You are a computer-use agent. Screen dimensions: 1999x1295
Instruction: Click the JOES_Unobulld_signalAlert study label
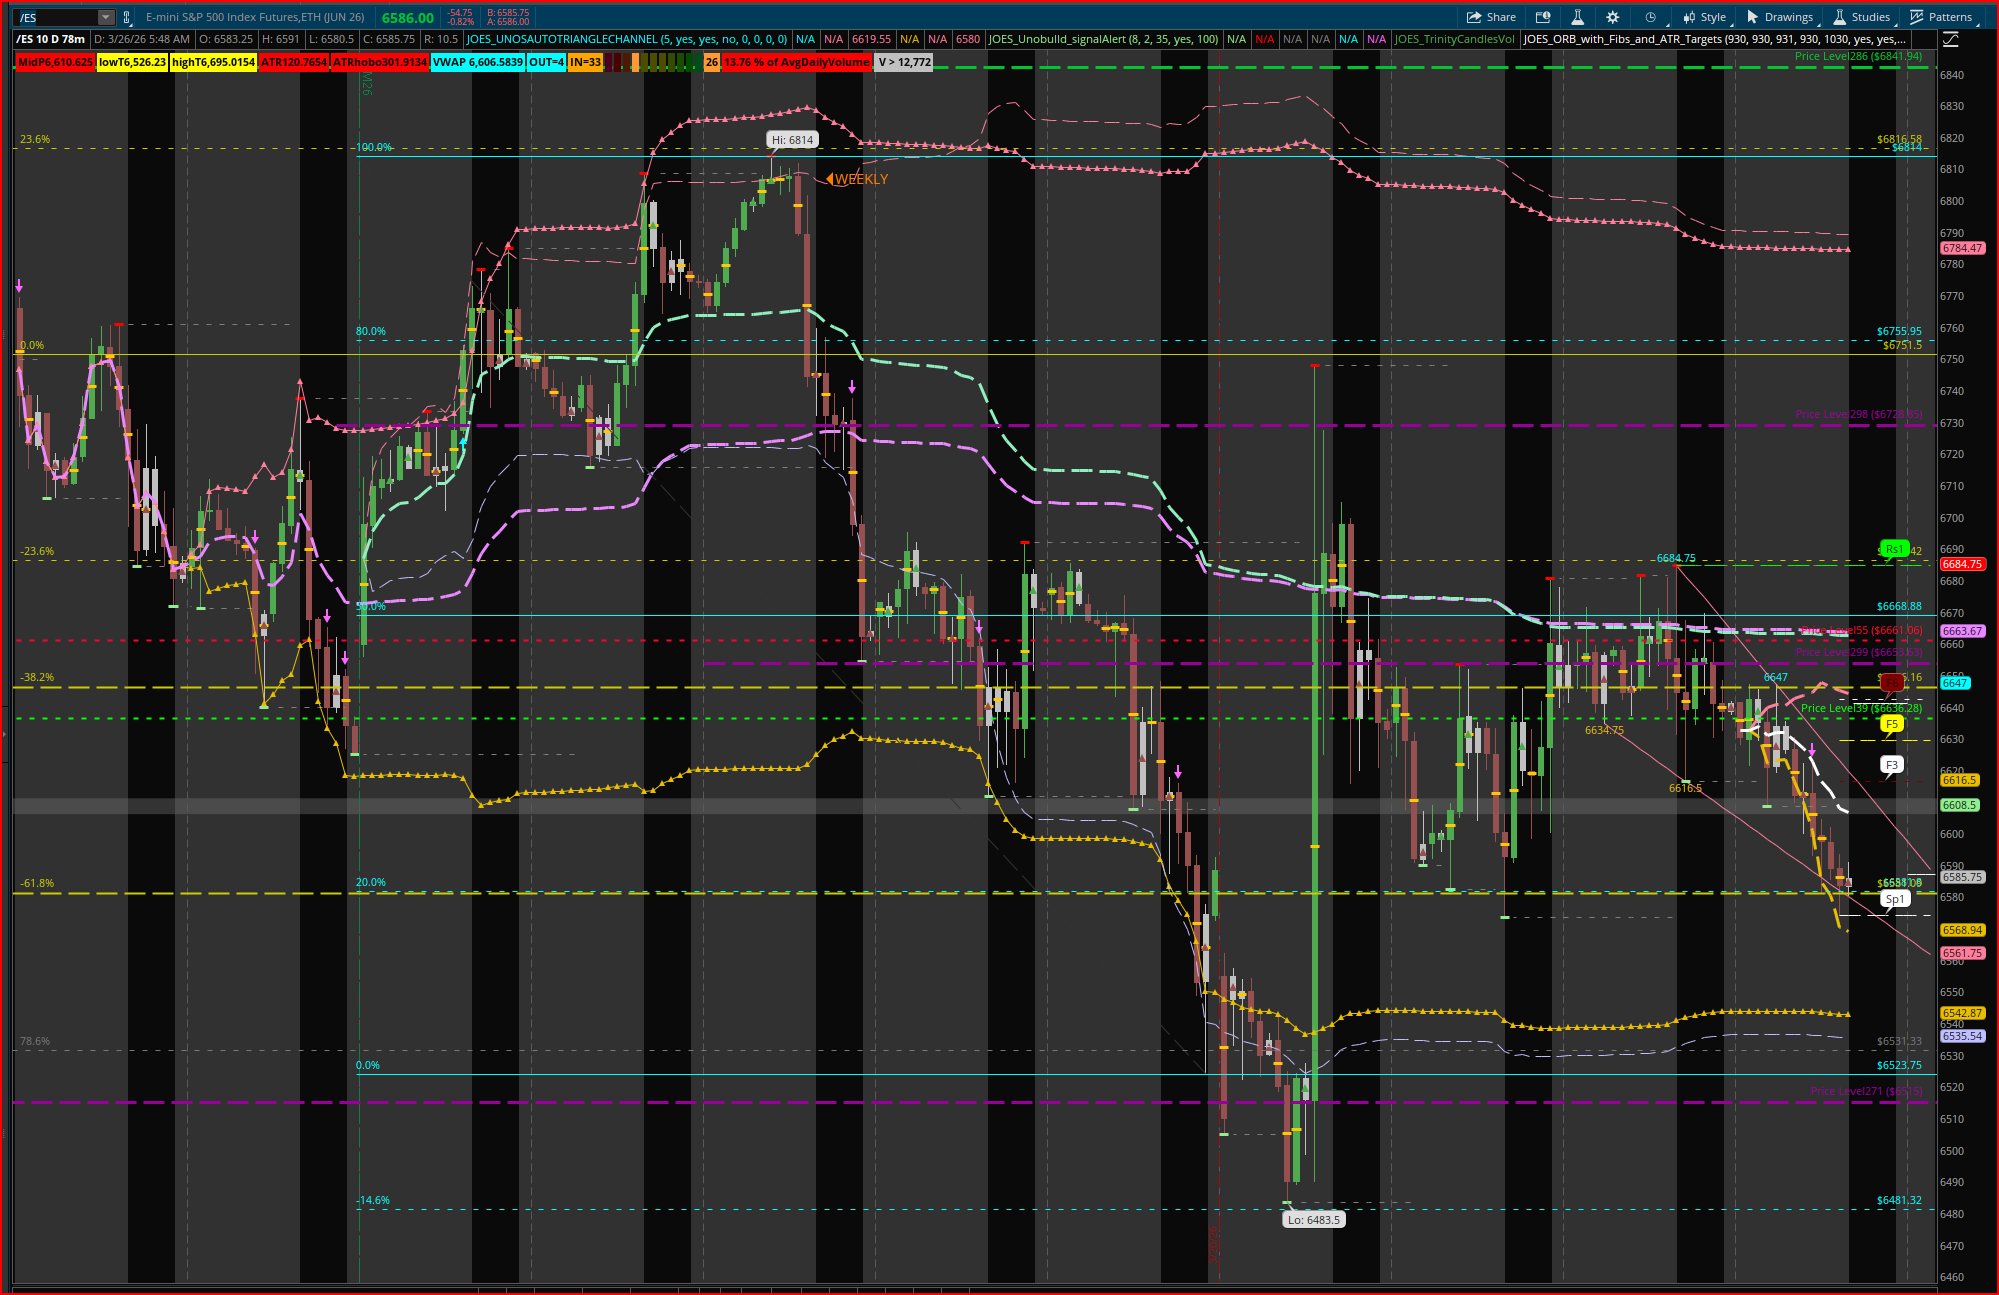pos(1103,39)
